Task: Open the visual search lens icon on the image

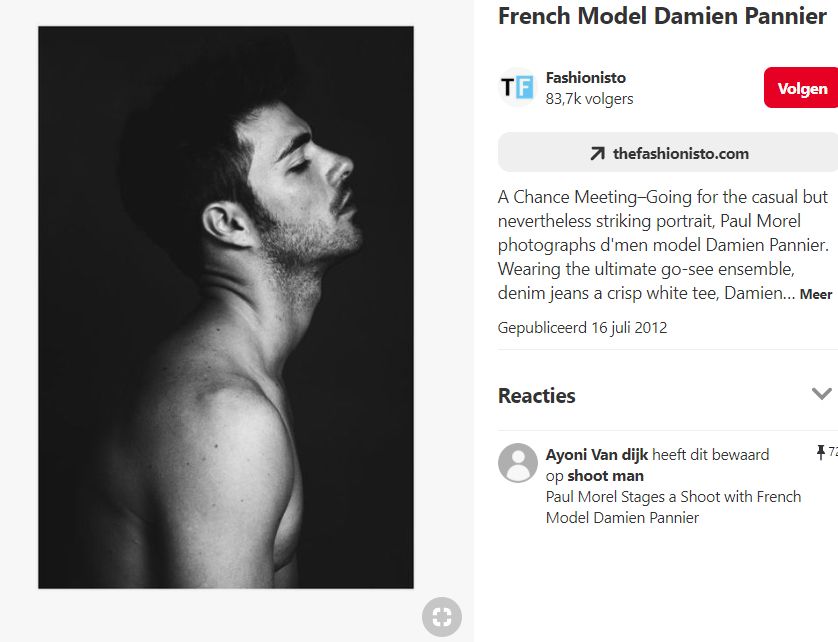Action: pyautogui.click(x=442, y=616)
